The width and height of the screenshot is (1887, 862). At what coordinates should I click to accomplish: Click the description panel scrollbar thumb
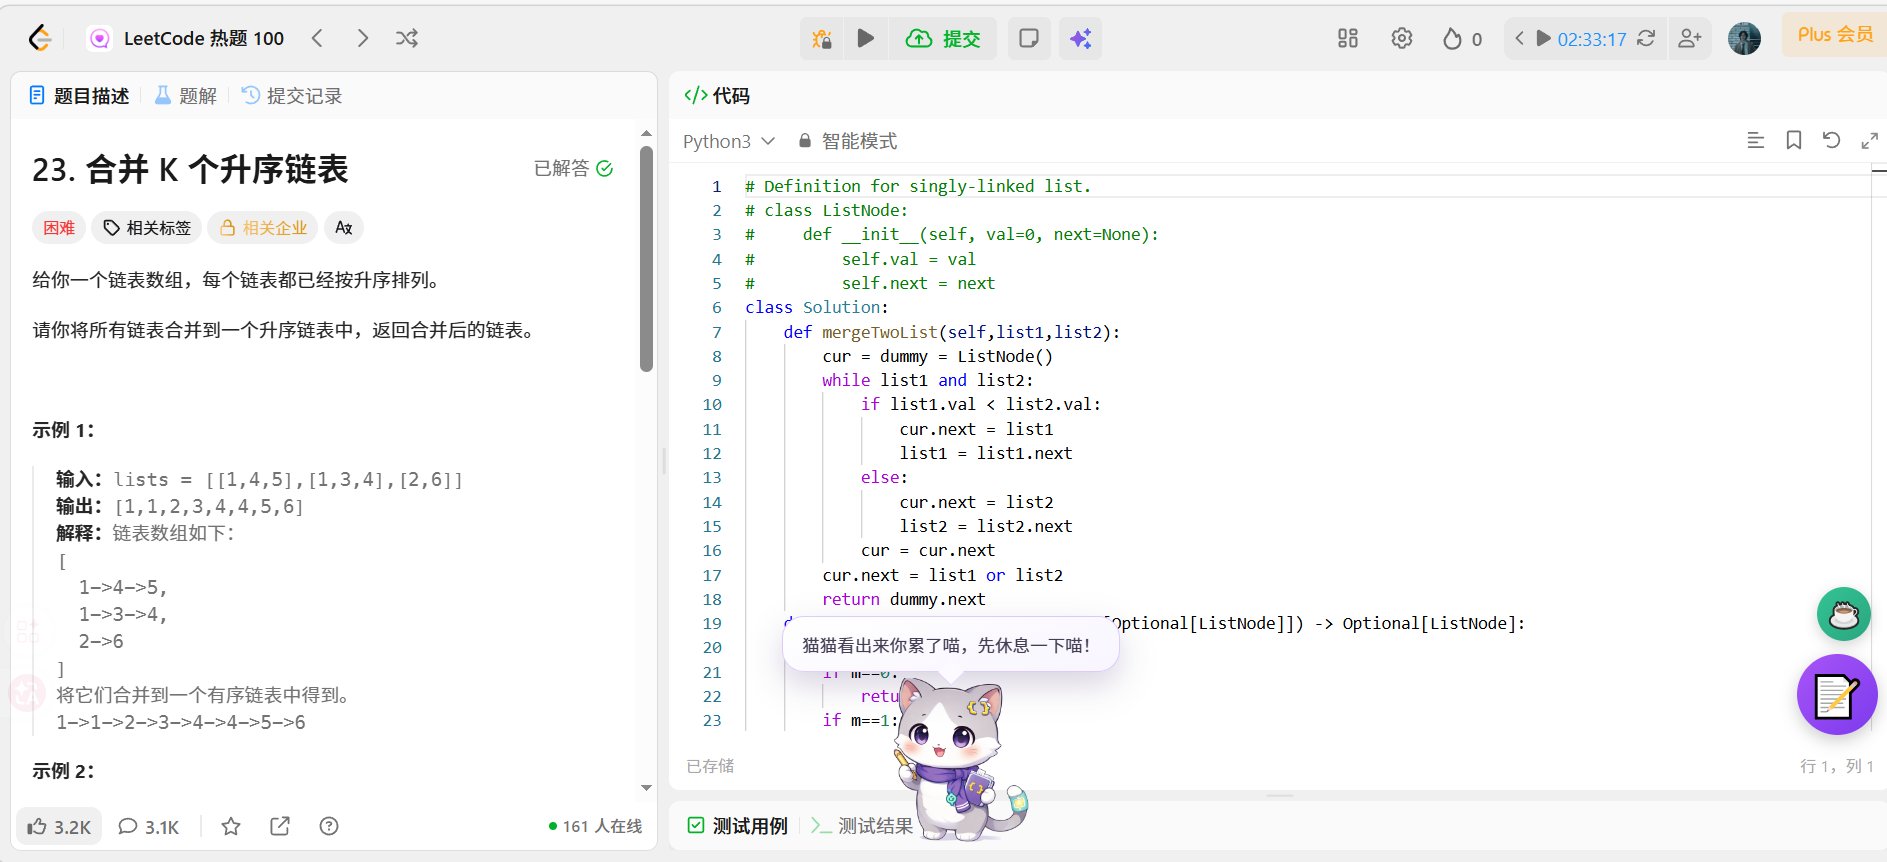[x=646, y=259]
